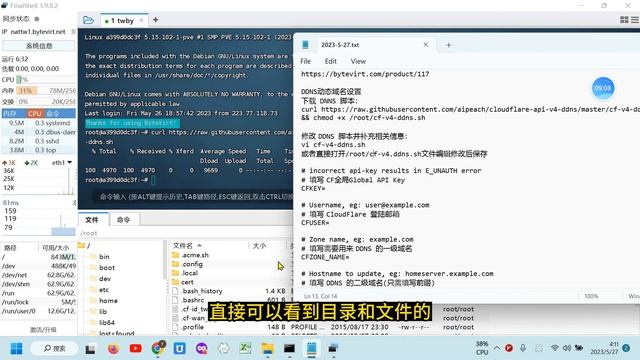
Task: Select the .local folder
Action: point(189,273)
